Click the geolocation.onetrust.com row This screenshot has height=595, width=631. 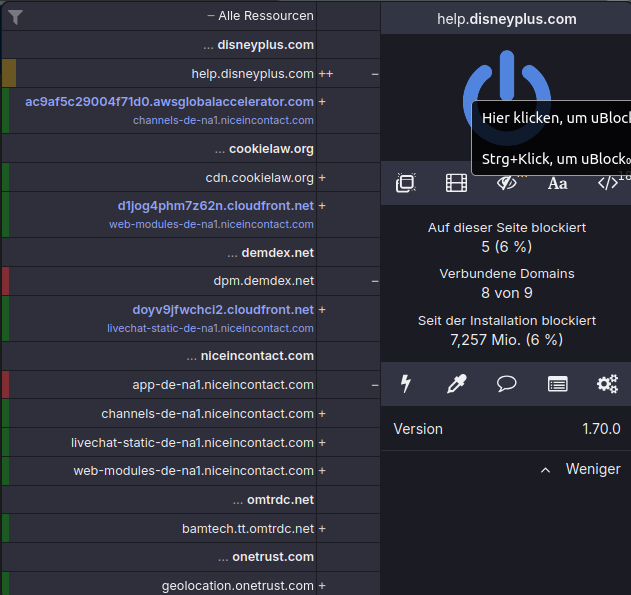point(237,585)
